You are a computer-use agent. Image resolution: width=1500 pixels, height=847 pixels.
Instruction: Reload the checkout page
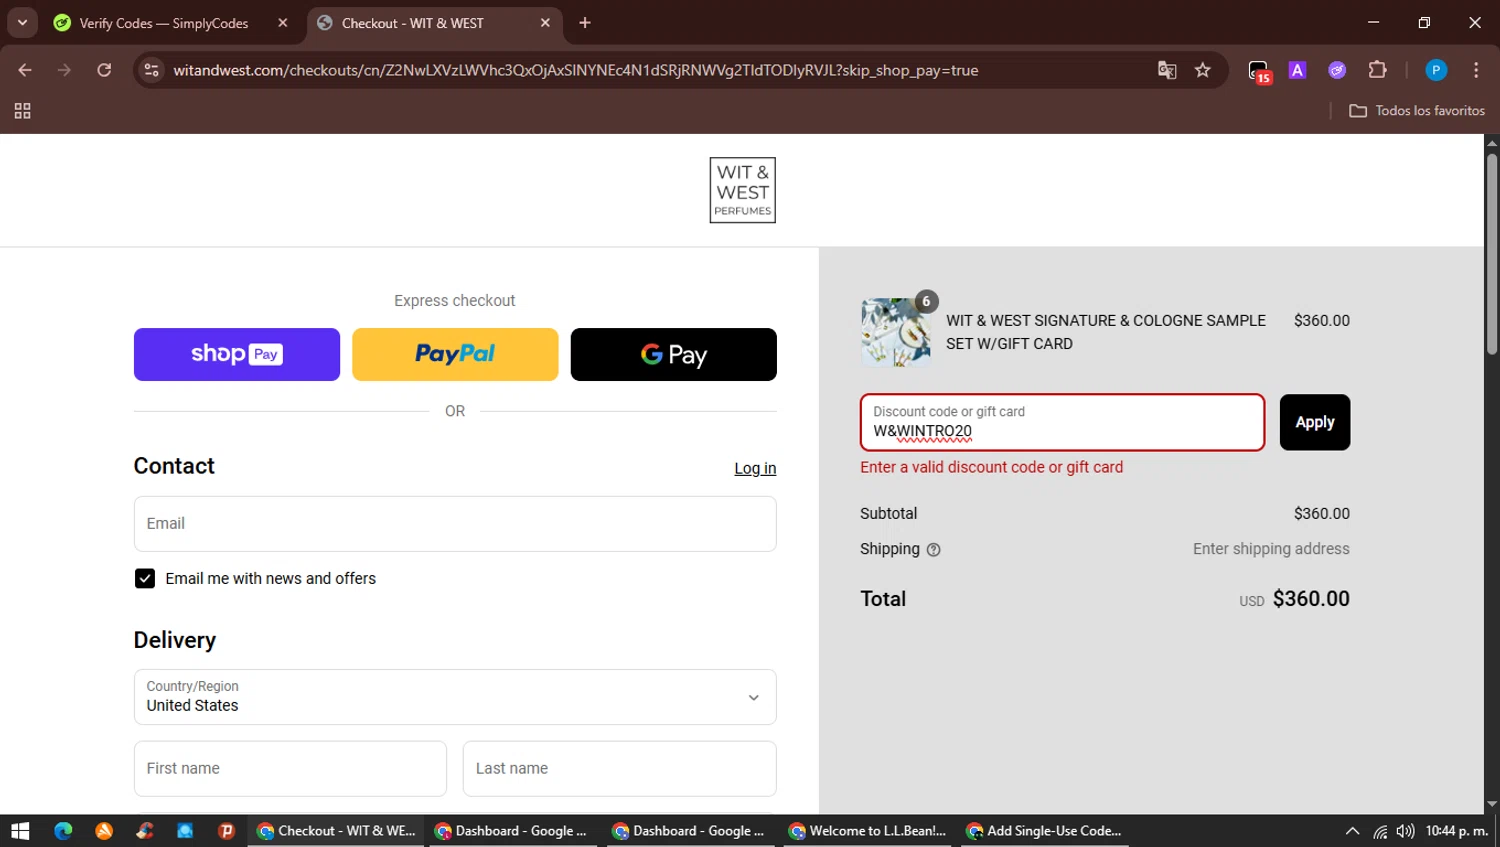(x=104, y=70)
